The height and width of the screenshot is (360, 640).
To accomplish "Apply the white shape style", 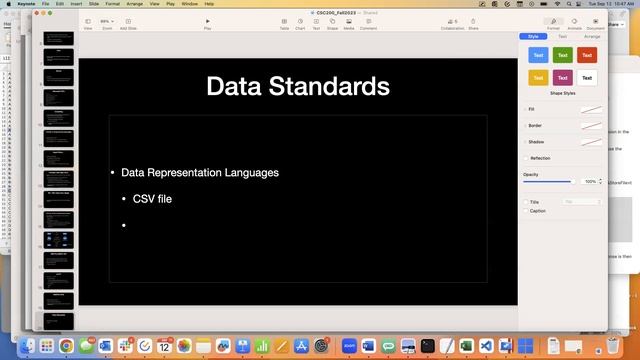I will coord(587,78).
